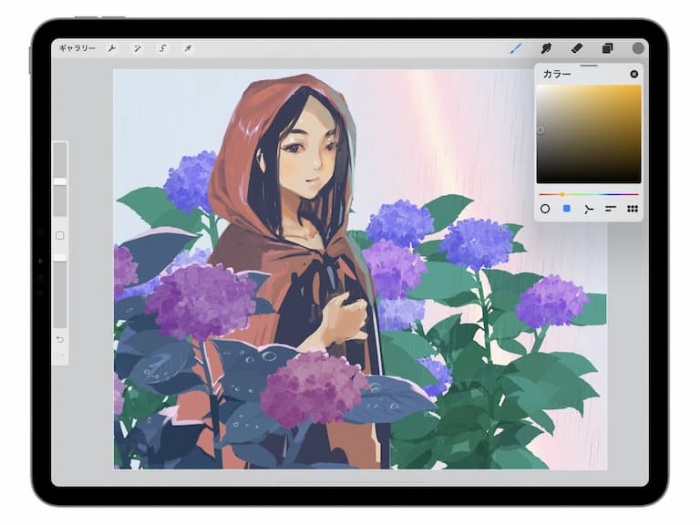Select the Brush paint tool
Screen dimensions: 700x525
516,48
